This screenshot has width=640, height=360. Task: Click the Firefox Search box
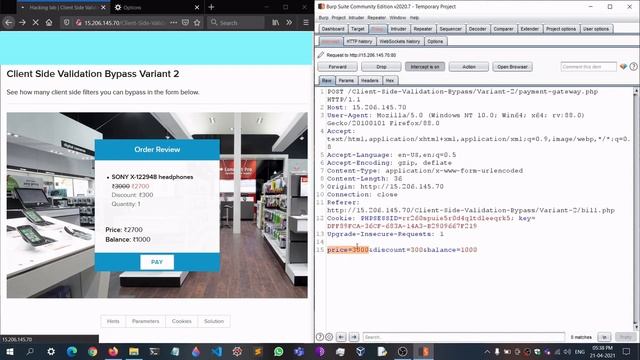pos(236,22)
